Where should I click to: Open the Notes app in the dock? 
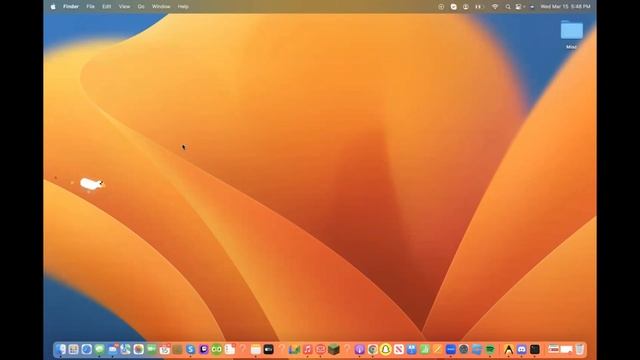click(x=256, y=349)
